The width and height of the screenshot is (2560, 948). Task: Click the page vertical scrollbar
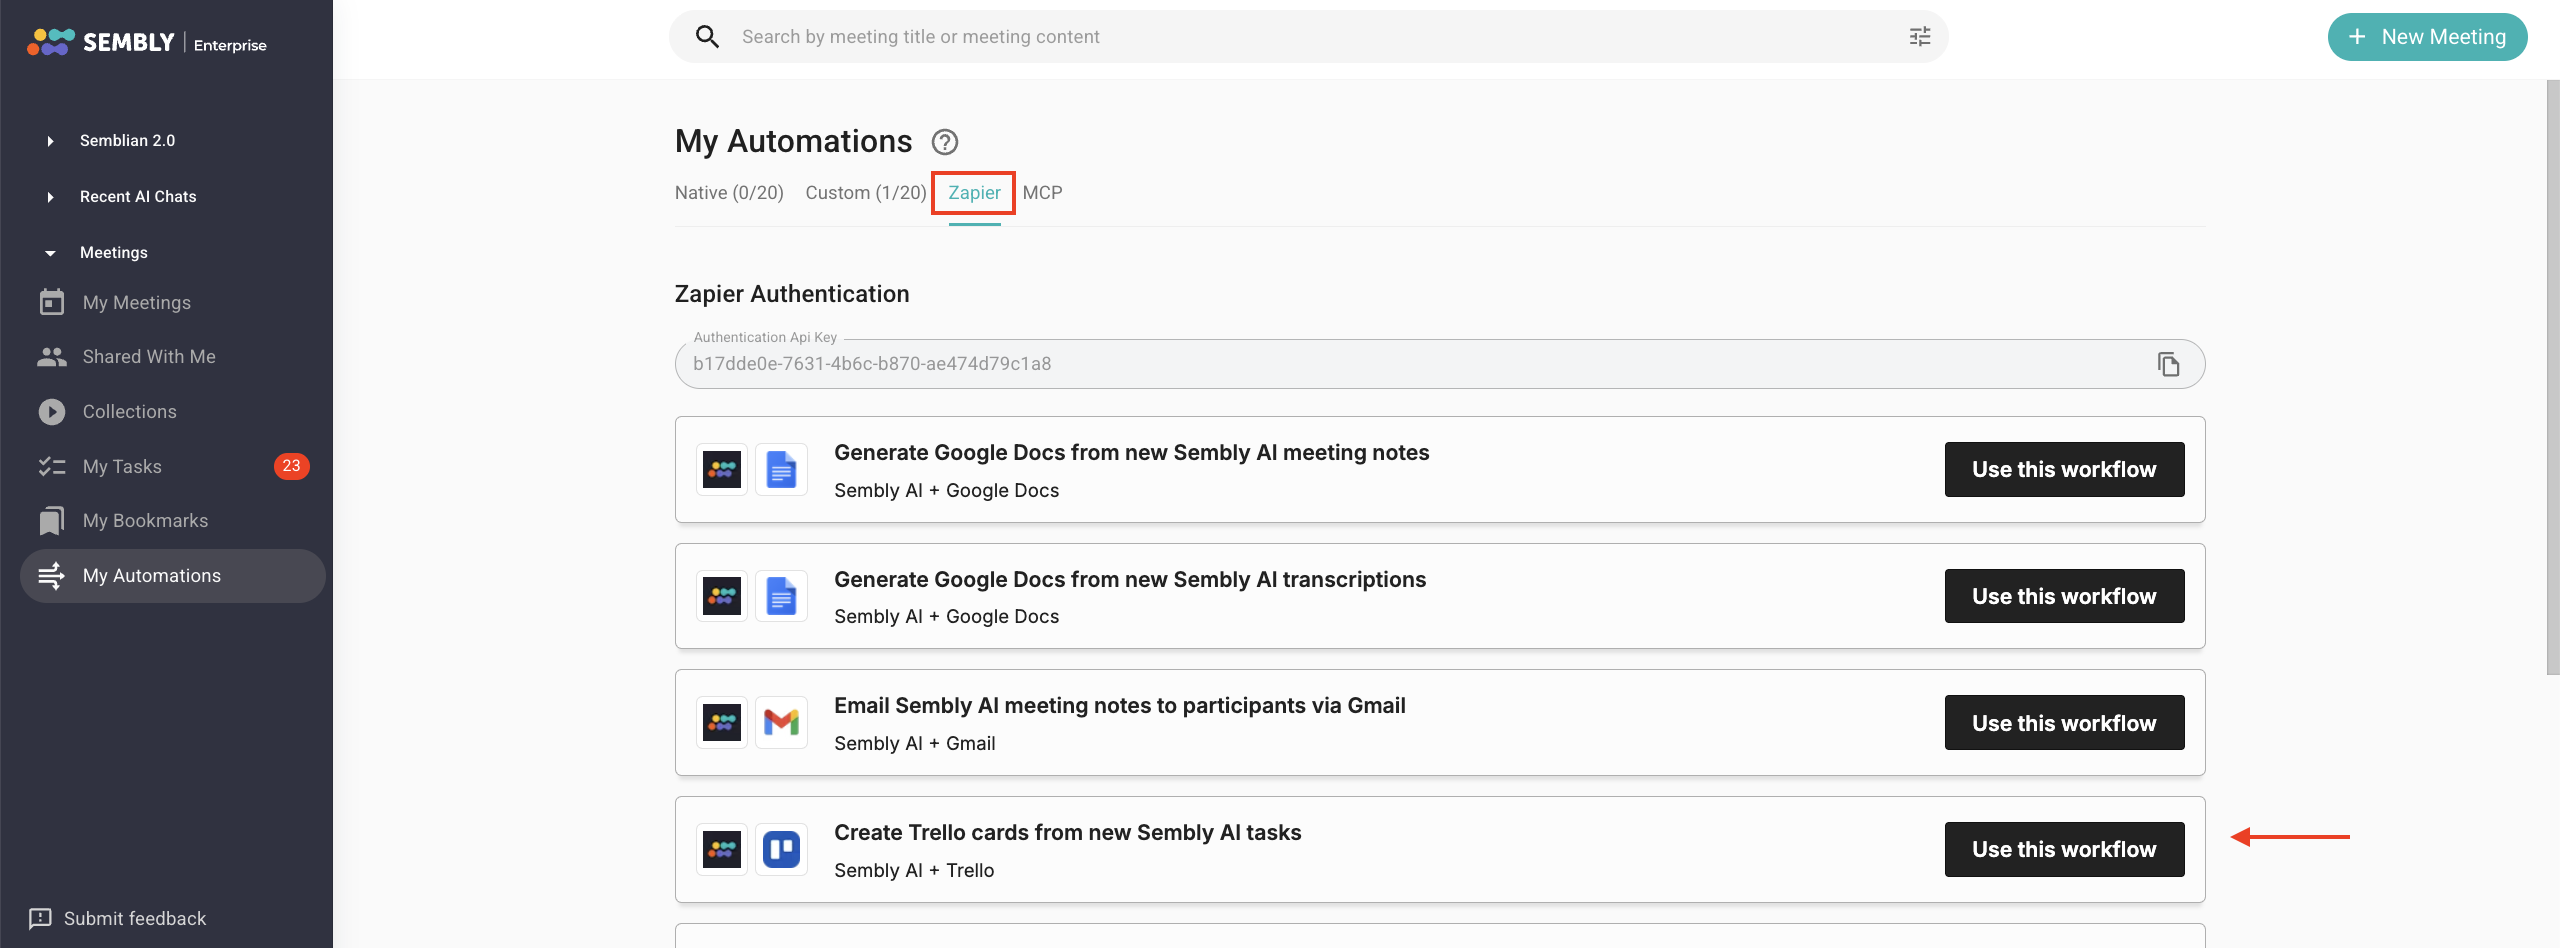(2552, 378)
